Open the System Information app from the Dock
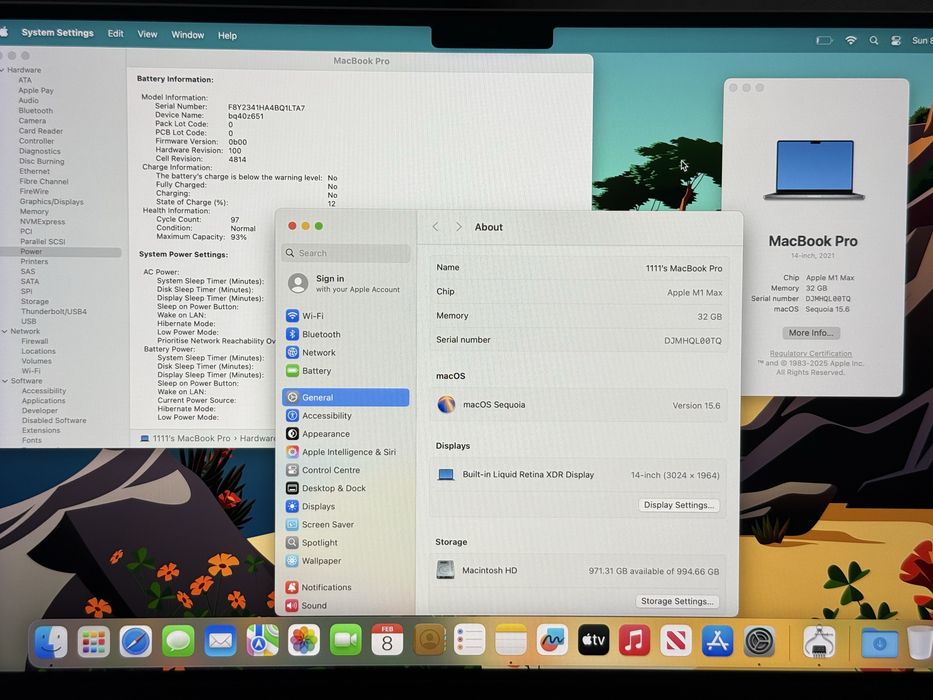The image size is (933, 700). [x=819, y=642]
